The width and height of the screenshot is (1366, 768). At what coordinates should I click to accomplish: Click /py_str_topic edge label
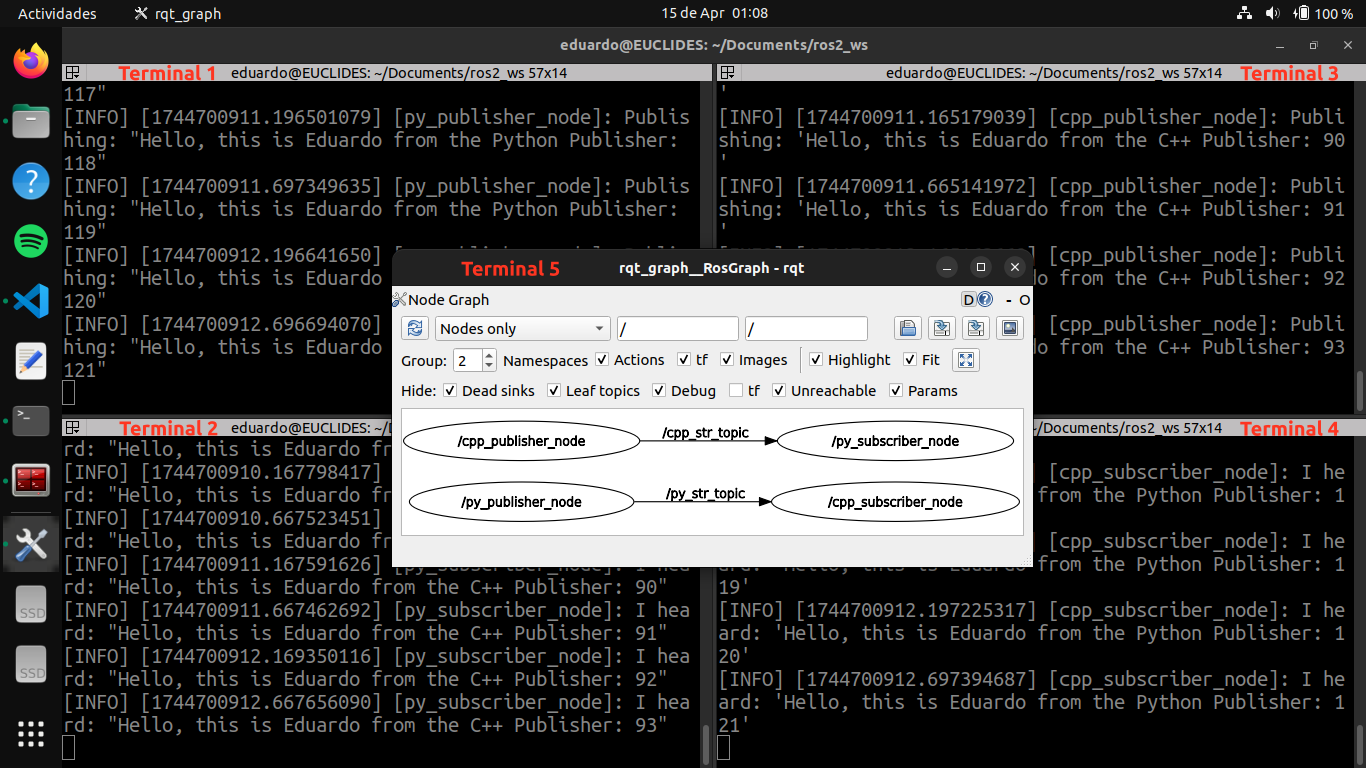(705, 494)
